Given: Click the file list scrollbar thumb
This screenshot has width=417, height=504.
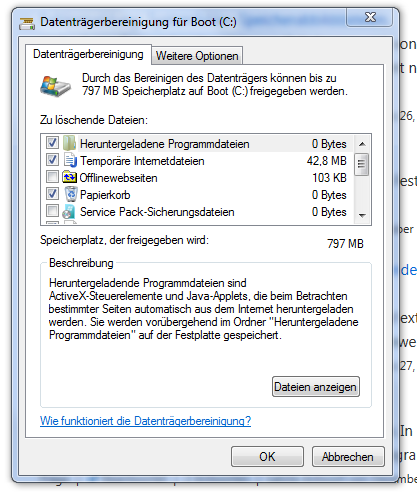Looking at the screenshot, I should point(362,164).
